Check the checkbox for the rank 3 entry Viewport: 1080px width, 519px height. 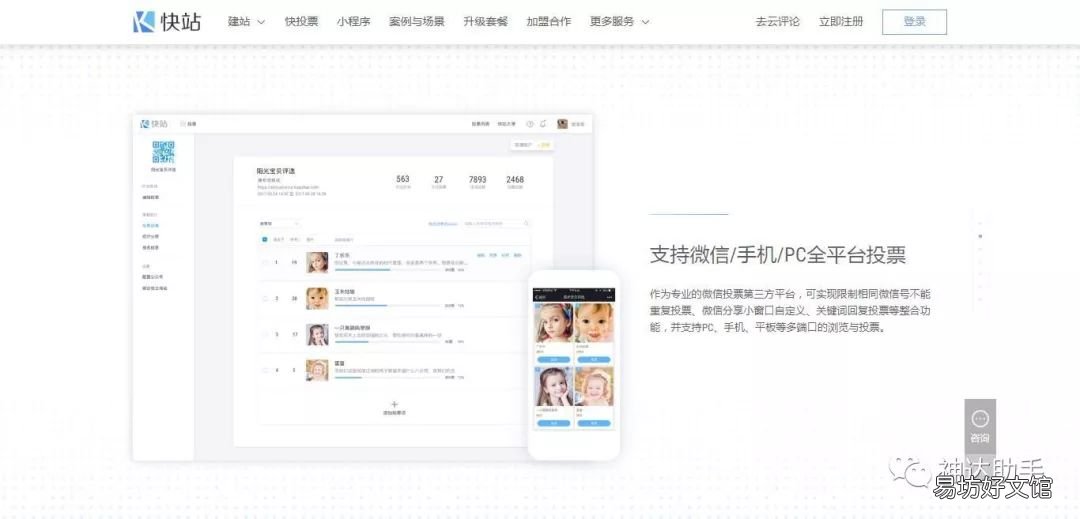click(x=265, y=335)
